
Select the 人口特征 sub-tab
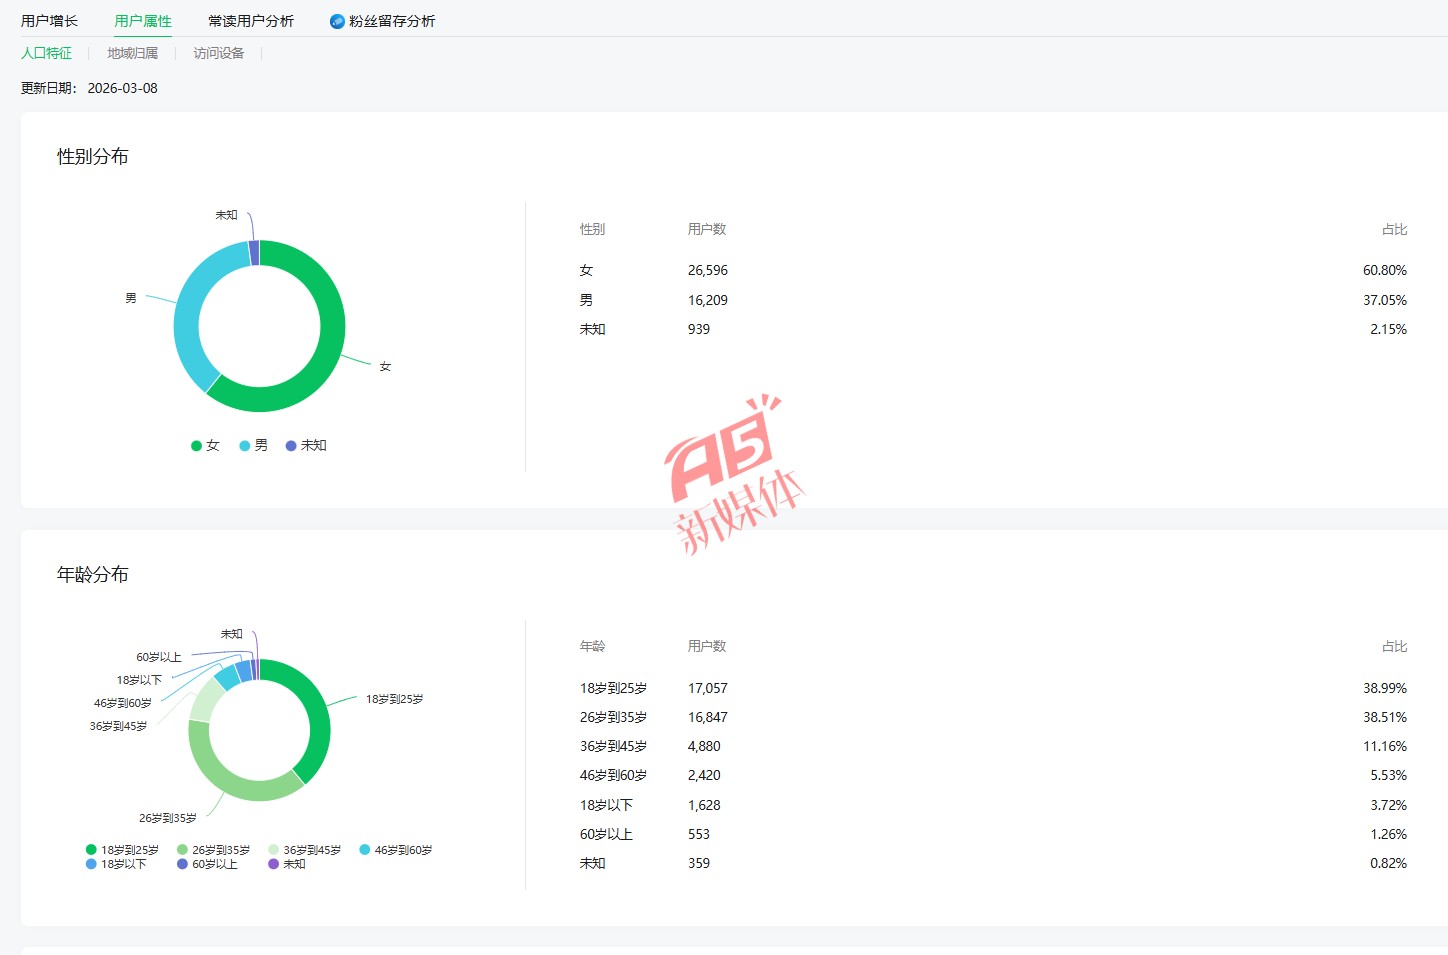(46, 53)
